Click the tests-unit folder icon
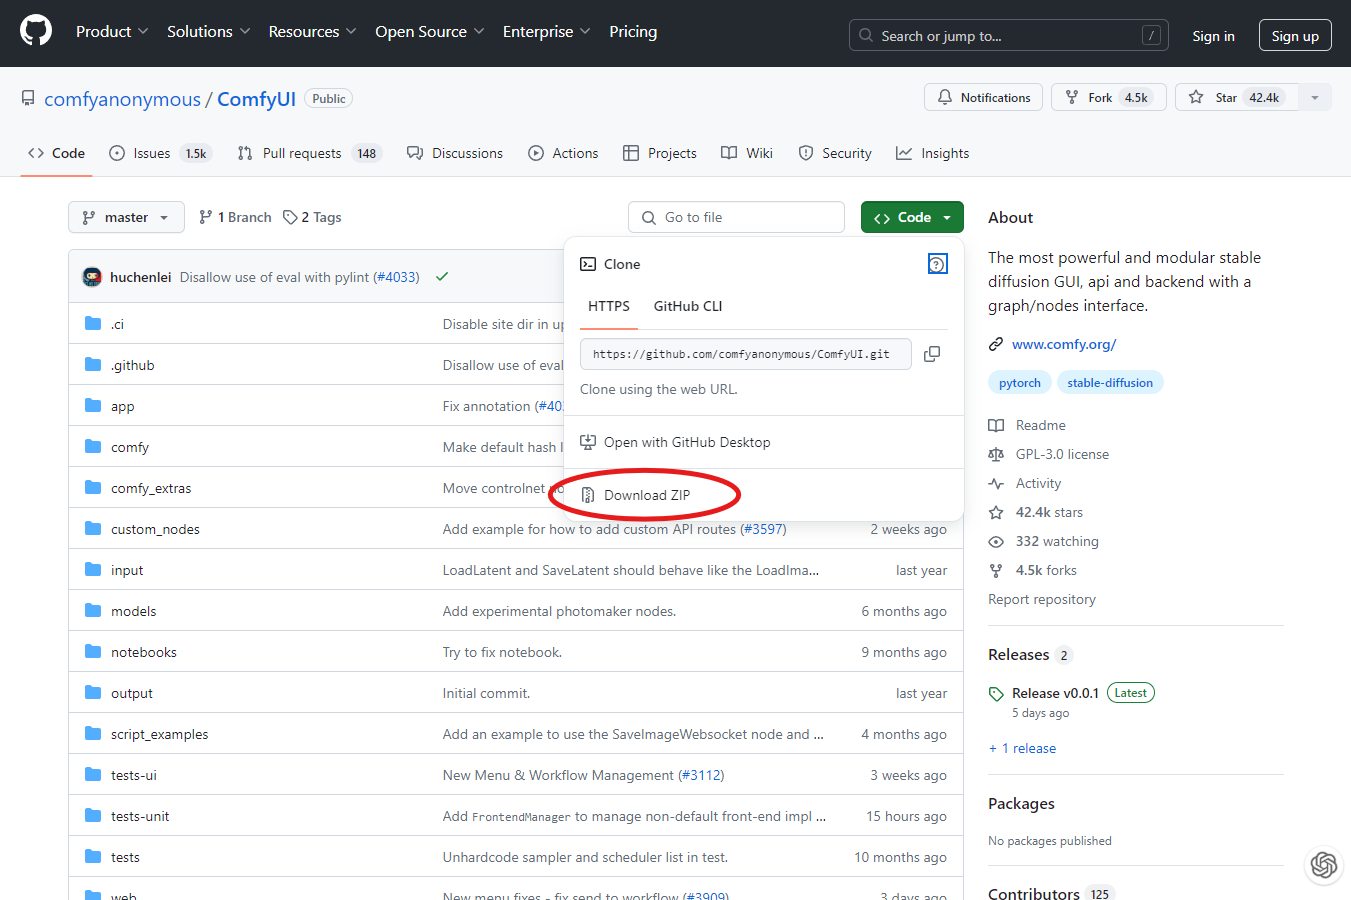 (93, 815)
